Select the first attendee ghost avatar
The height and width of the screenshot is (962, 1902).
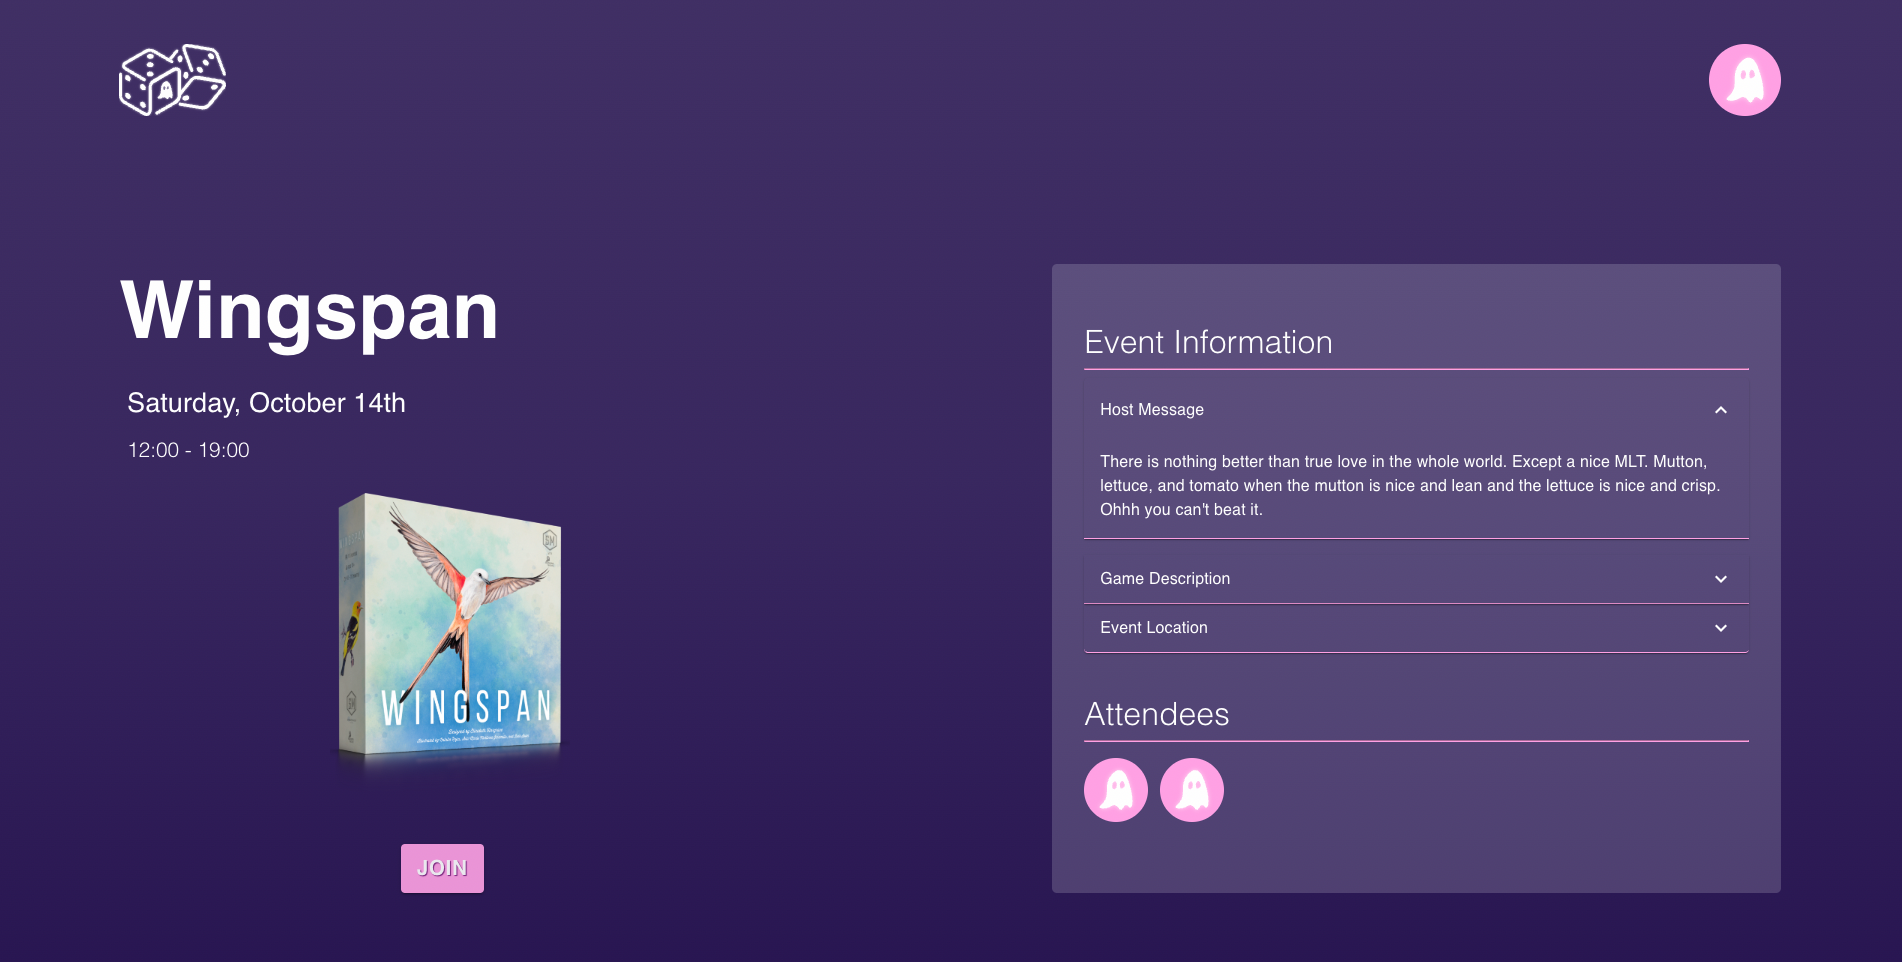pyautogui.click(x=1115, y=790)
